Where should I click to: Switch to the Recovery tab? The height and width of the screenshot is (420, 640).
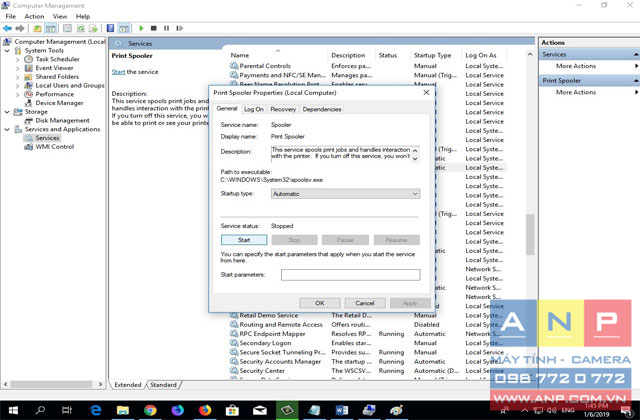pyautogui.click(x=283, y=109)
